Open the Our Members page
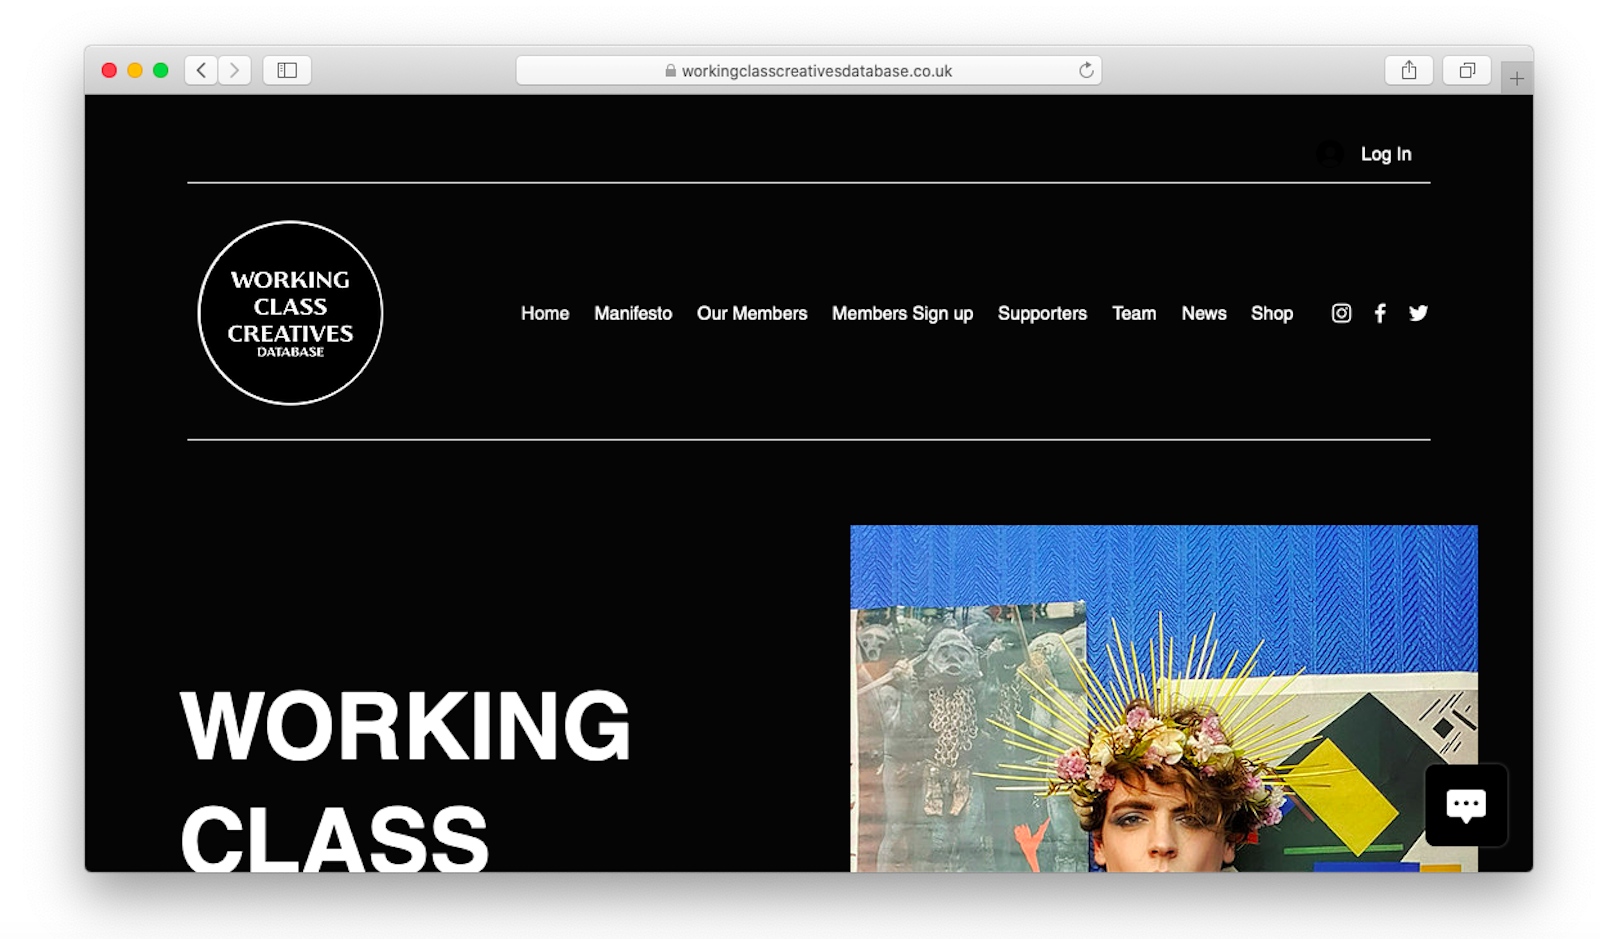 [x=752, y=313]
